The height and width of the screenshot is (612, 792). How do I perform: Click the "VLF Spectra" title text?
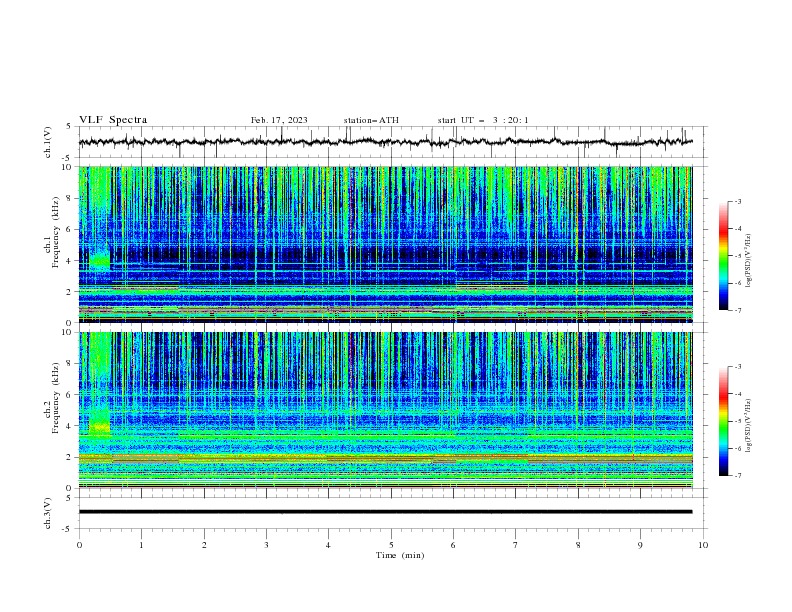tap(113, 120)
